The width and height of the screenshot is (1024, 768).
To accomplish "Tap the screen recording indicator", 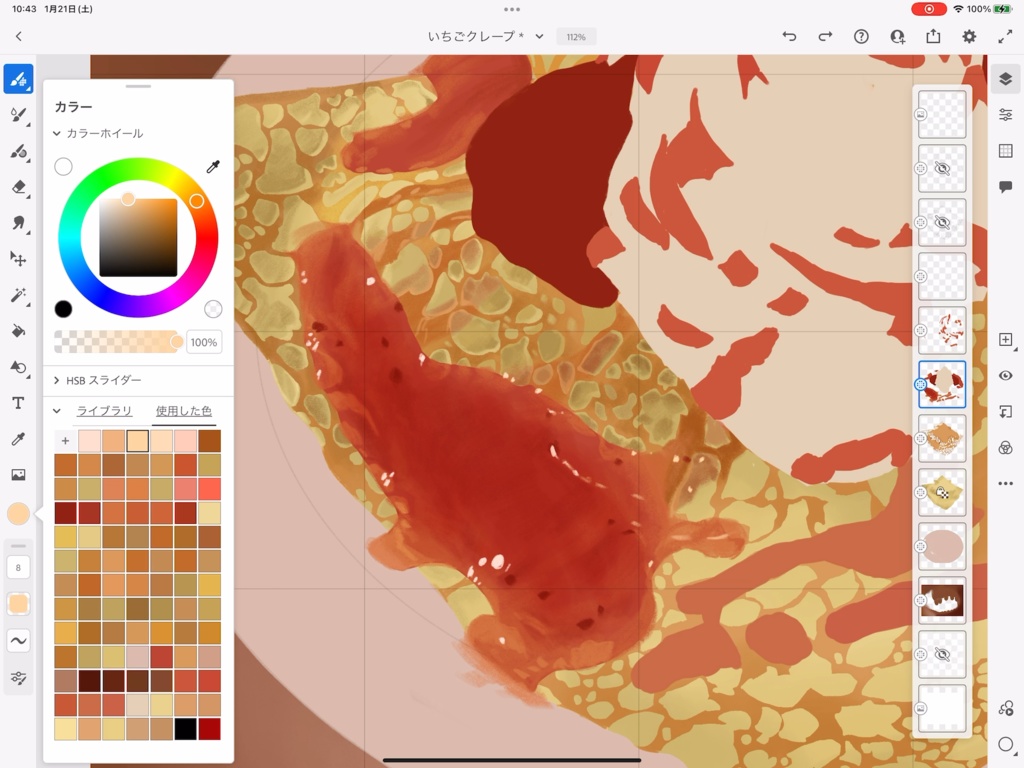I will coord(929,9).
